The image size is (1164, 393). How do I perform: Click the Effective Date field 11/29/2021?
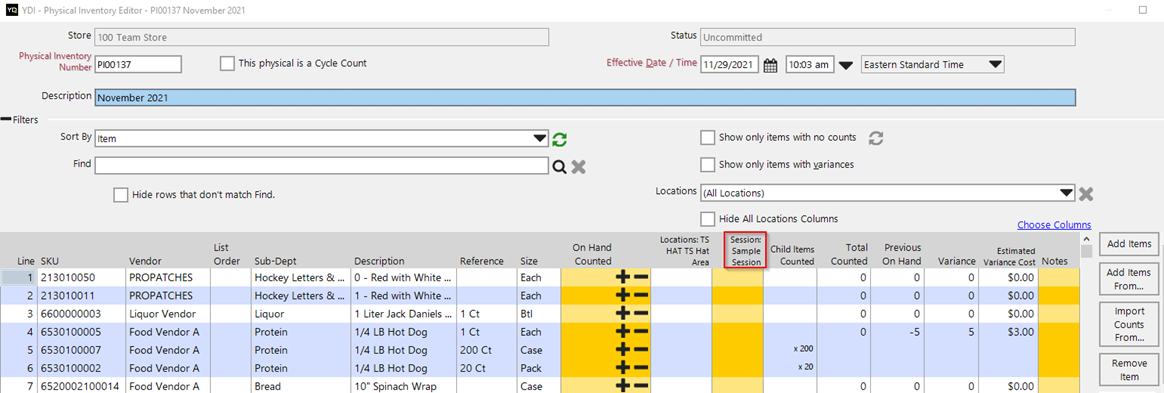pyautogui.click(x=730, y=65)
